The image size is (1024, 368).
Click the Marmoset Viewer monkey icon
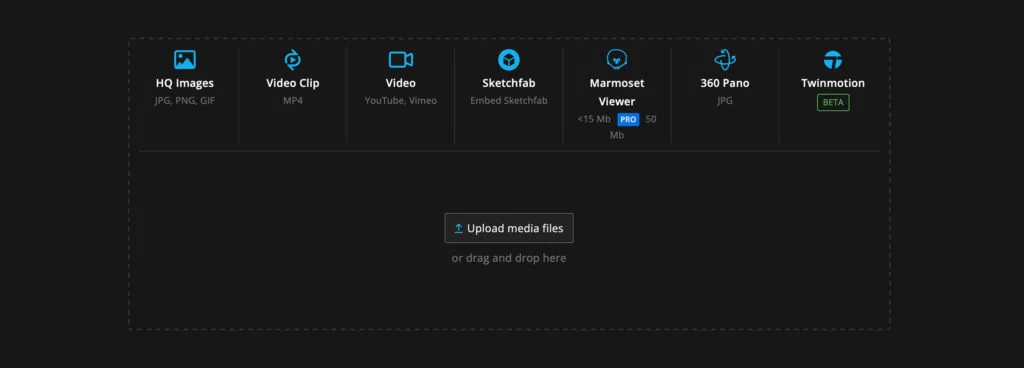616,60
